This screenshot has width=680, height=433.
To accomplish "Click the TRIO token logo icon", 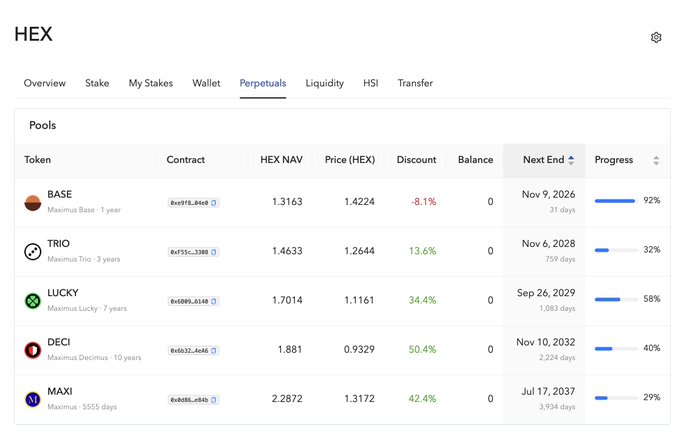I will (33, 252).
